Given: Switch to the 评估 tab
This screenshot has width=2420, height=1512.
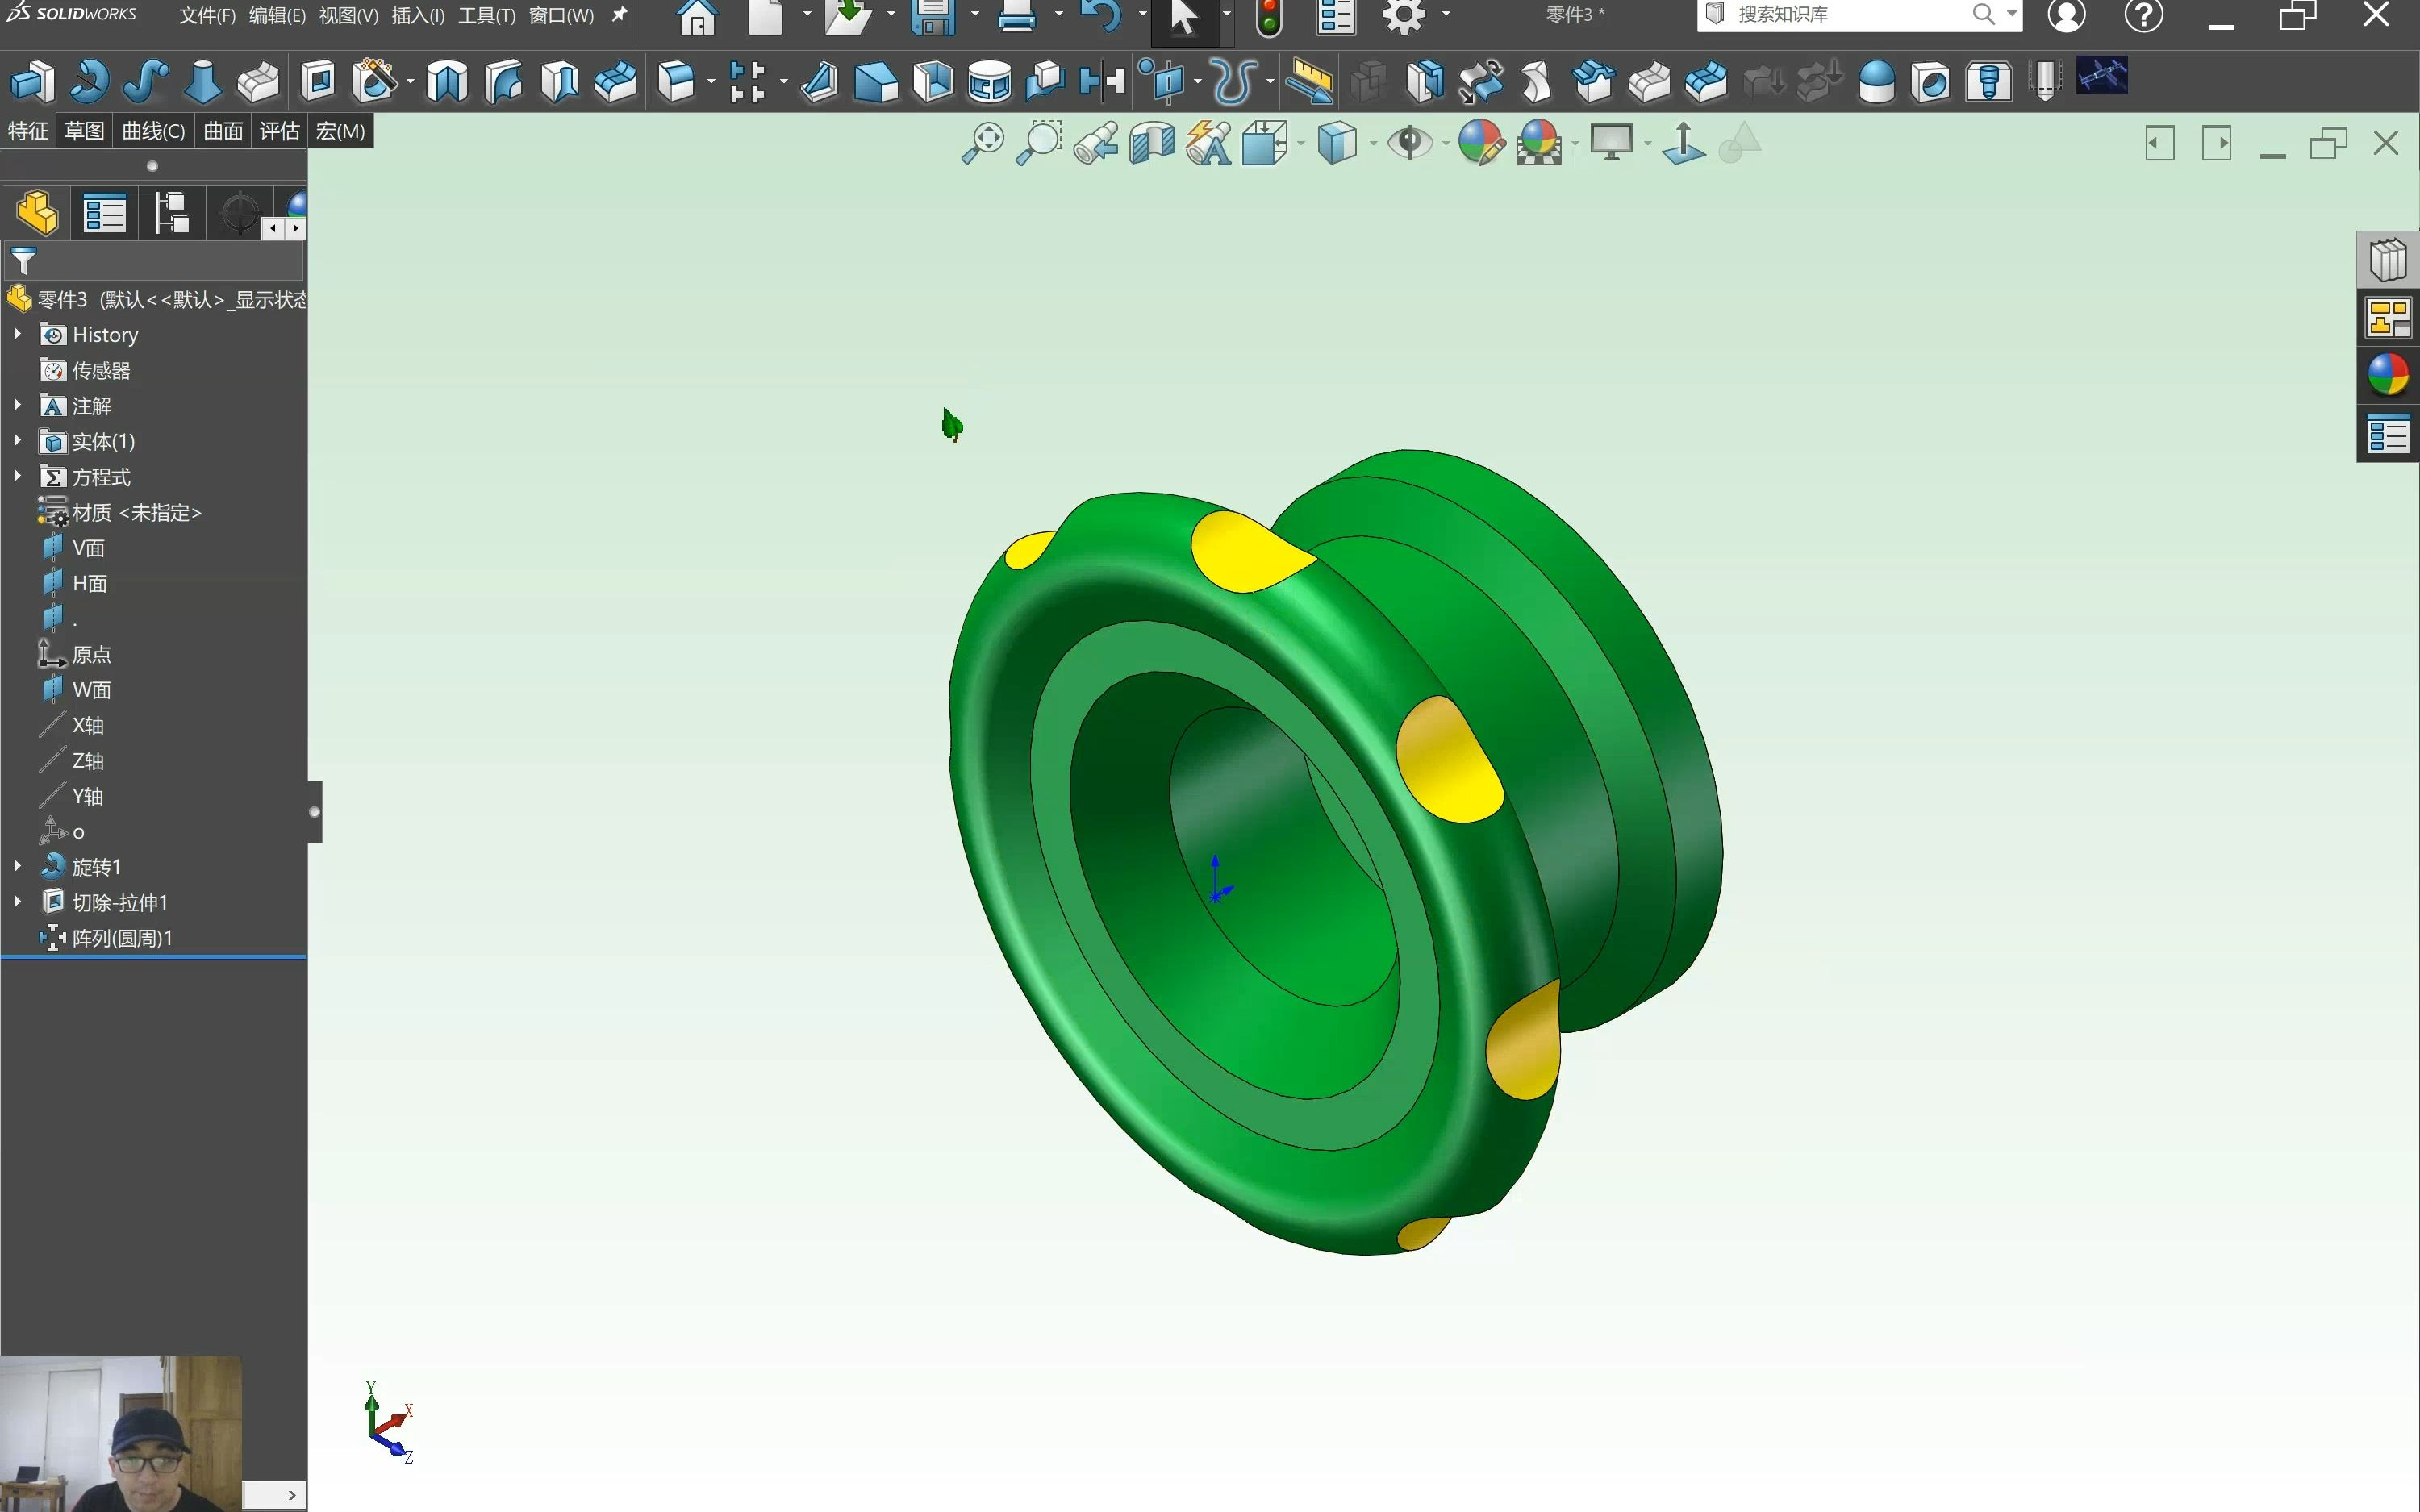Looking at the screenshot, I should (279, 131).
